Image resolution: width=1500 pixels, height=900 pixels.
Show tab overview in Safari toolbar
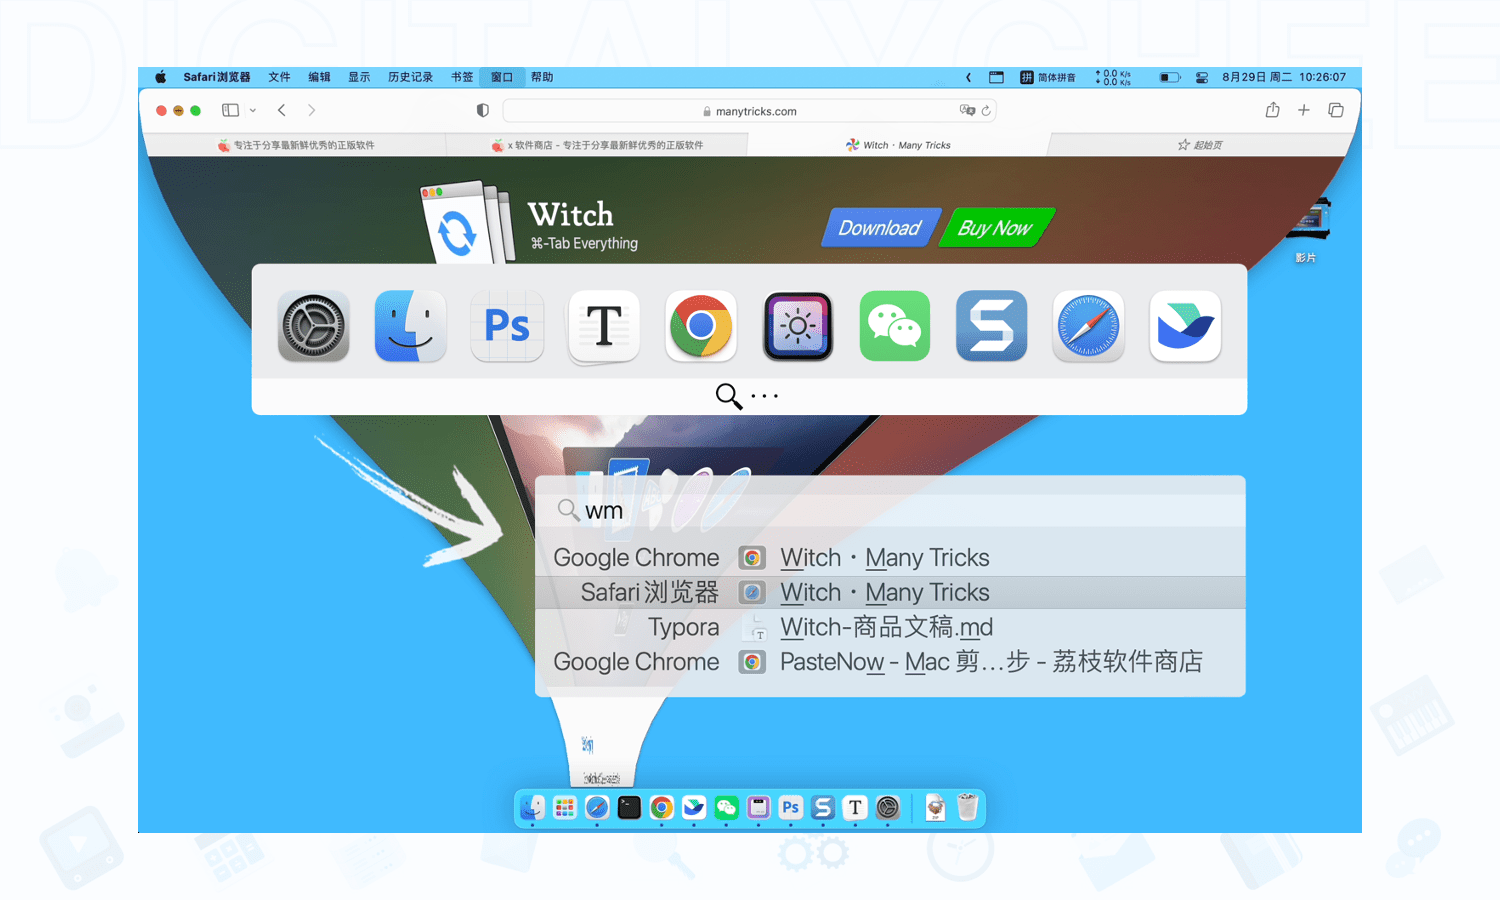click(1336, 111)
